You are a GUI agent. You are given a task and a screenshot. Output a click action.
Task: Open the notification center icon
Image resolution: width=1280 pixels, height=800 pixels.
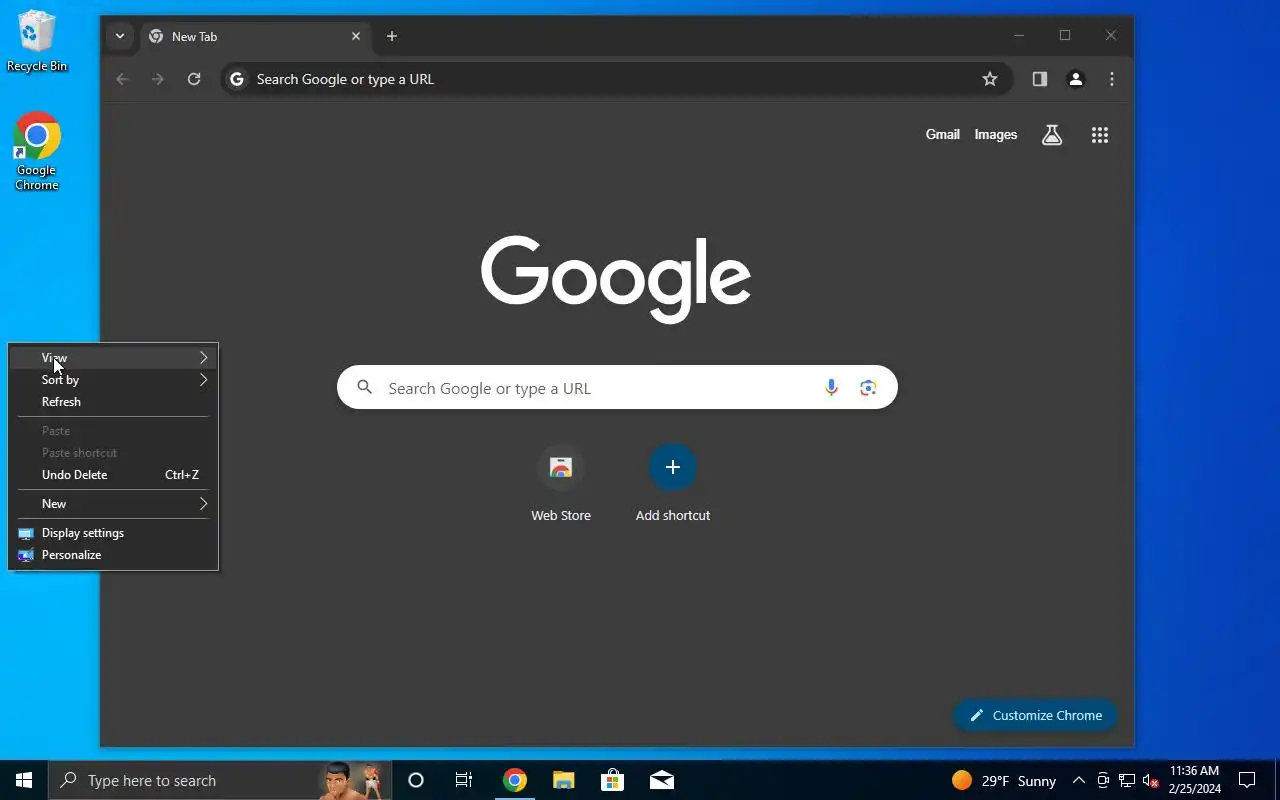point(1247,780)
